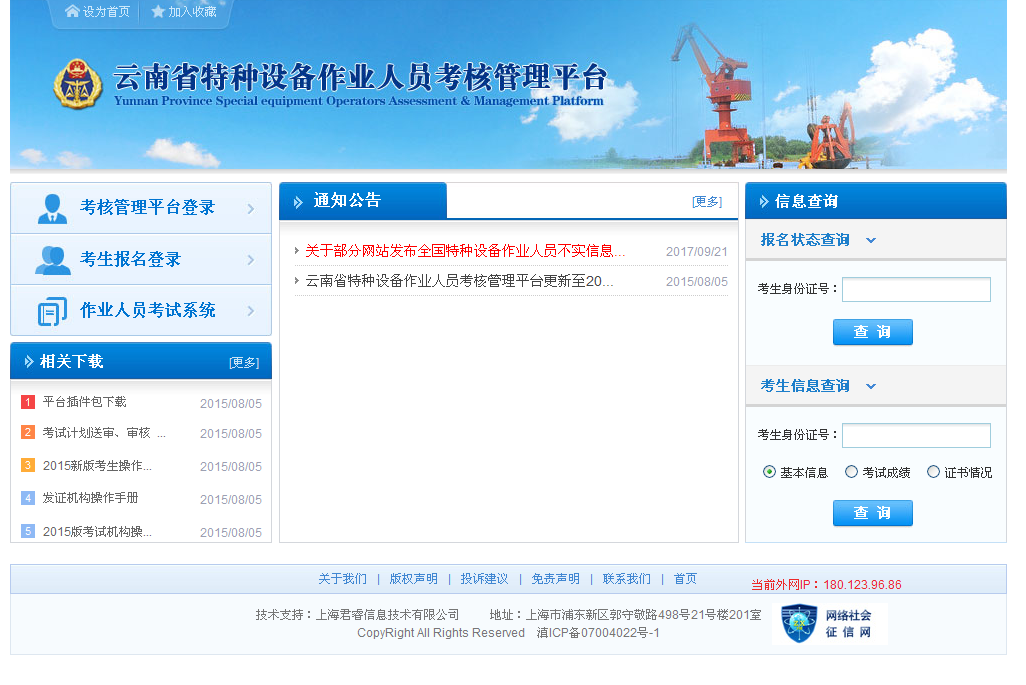This screenshot has height=685, width=1026.
Task: Click the star icon for 加入收藏
Action: point(158,12)
